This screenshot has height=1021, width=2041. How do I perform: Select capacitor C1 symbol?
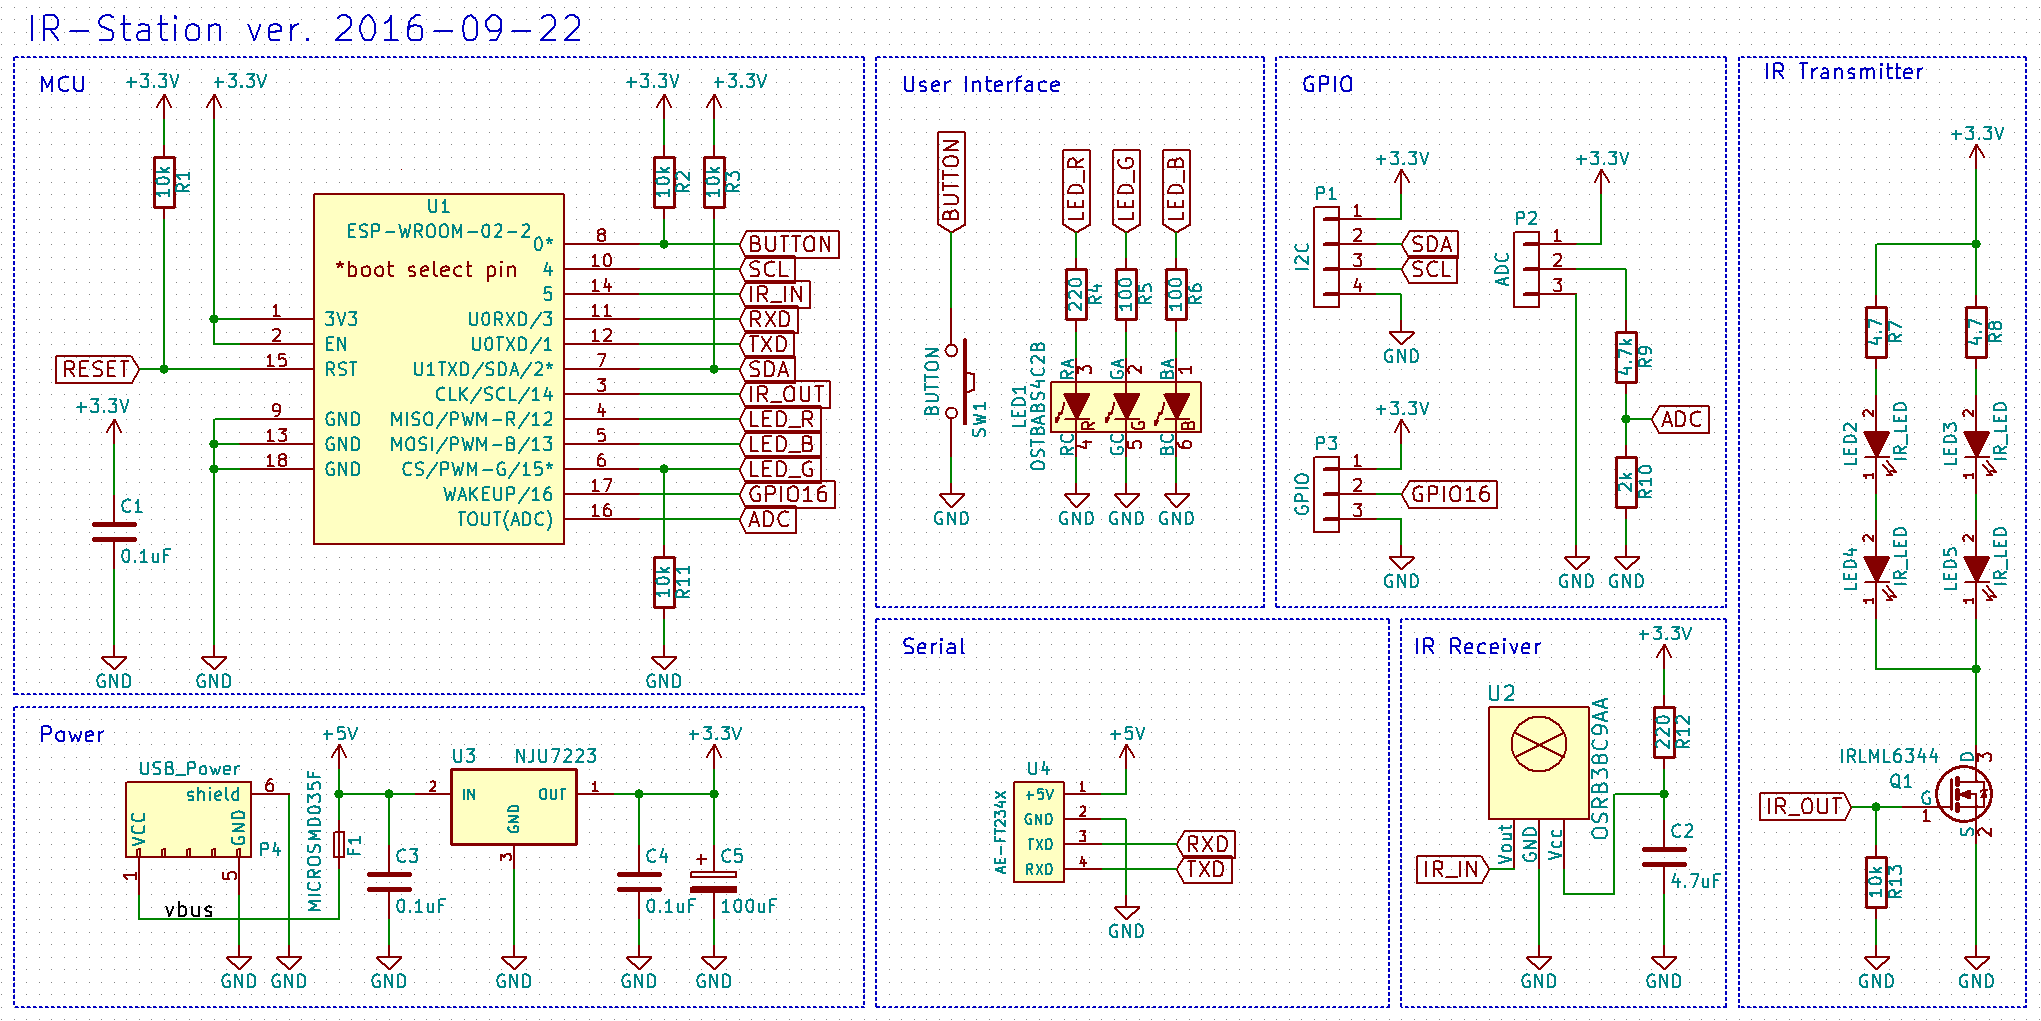tap(114, 532)
